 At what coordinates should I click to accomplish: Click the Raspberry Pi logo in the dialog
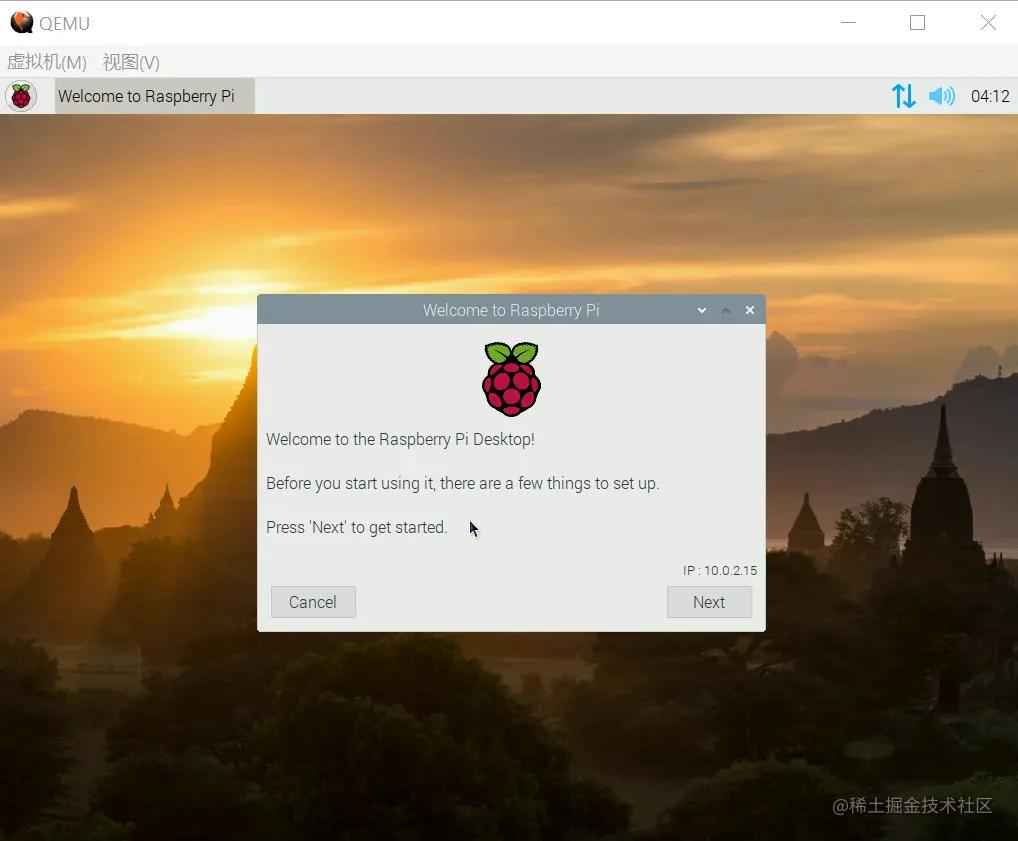(512, 379)
